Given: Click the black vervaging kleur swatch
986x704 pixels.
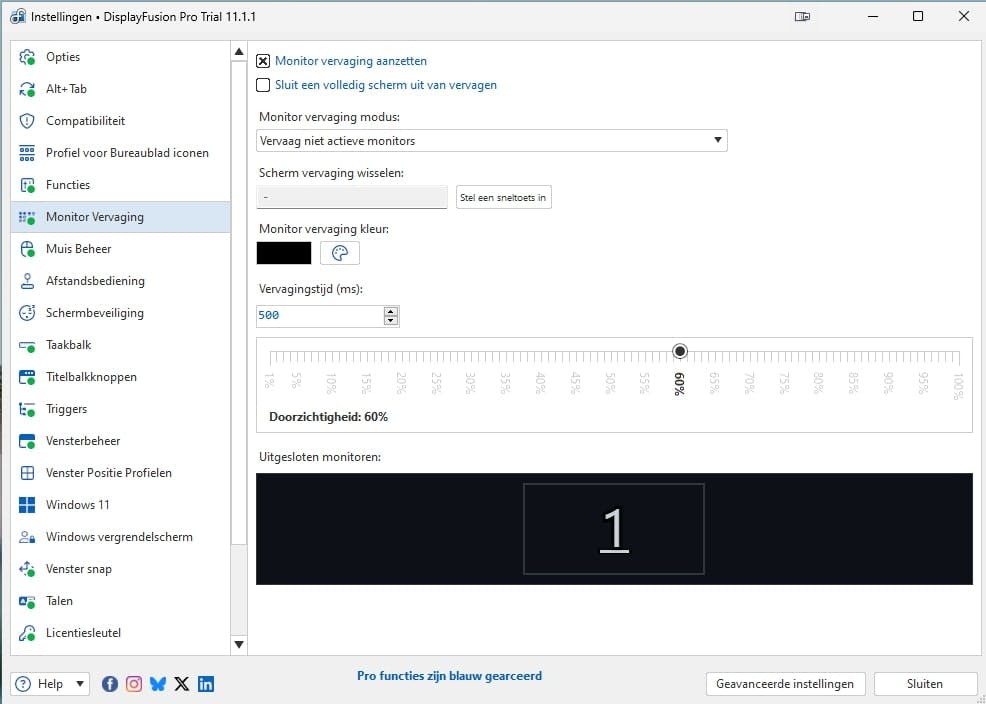Looking at the screenshot, I should coord(284,253).
